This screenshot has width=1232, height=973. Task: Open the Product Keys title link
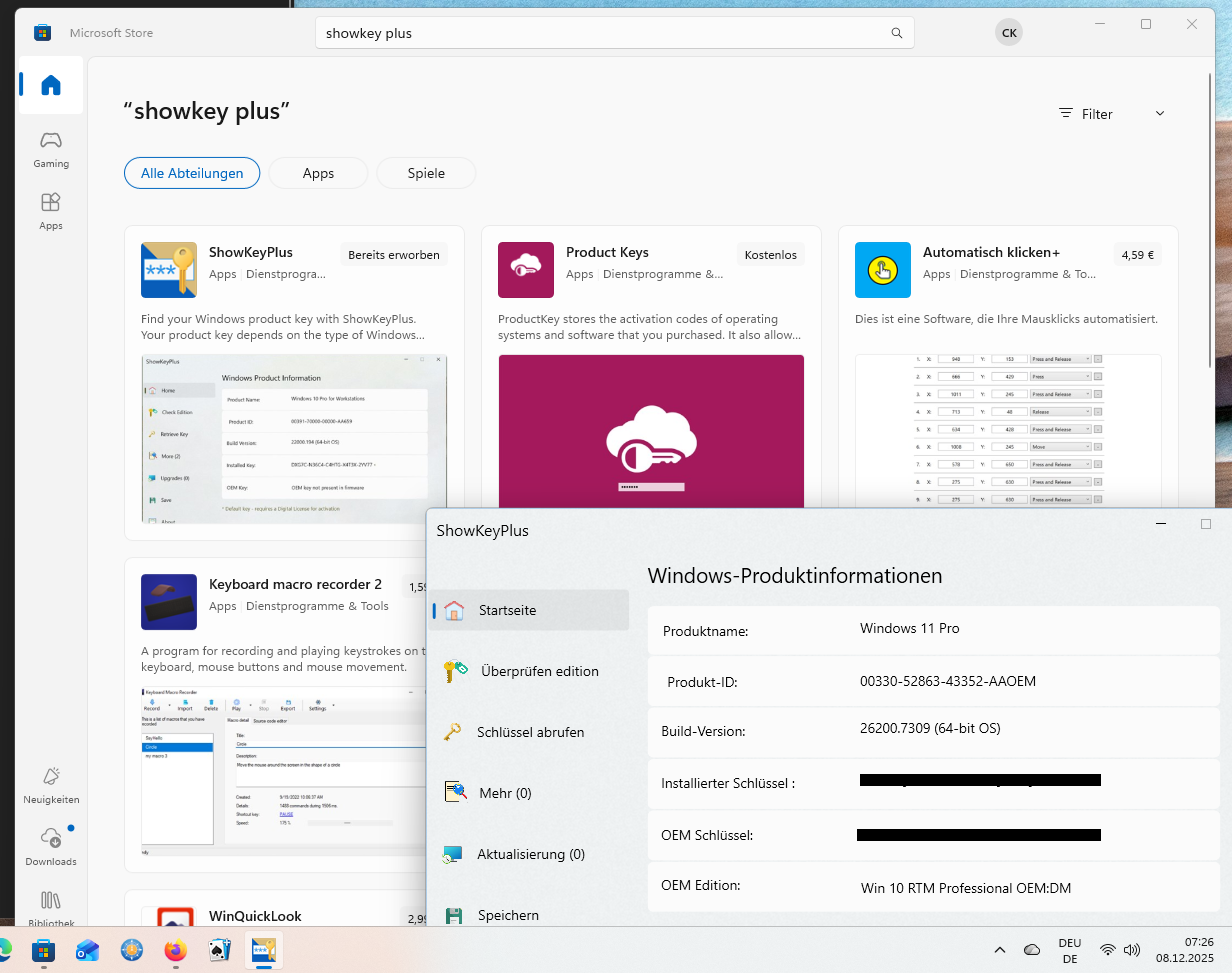607,252
